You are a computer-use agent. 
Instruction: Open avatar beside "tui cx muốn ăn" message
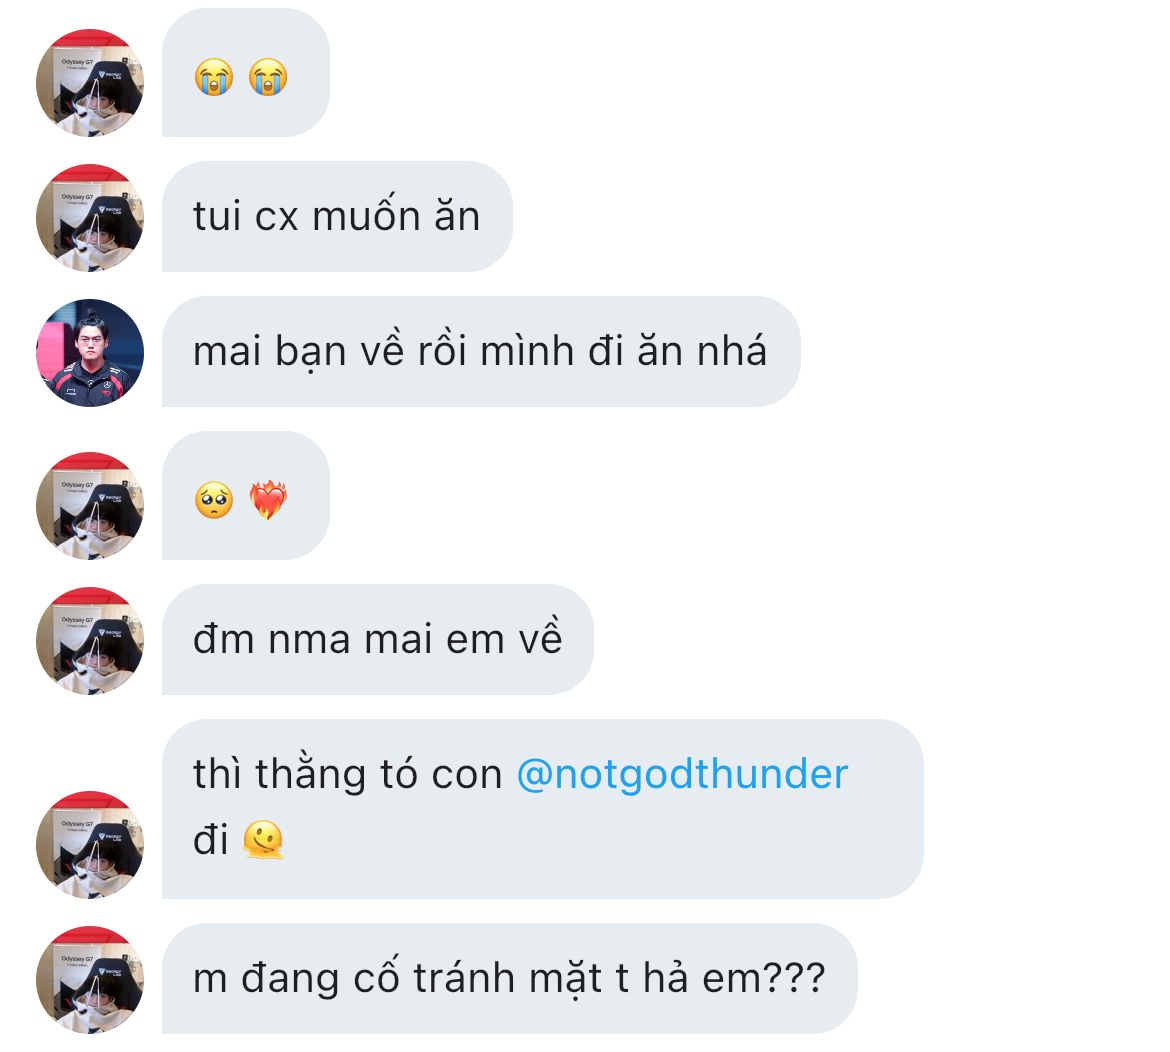click(90, 218)
